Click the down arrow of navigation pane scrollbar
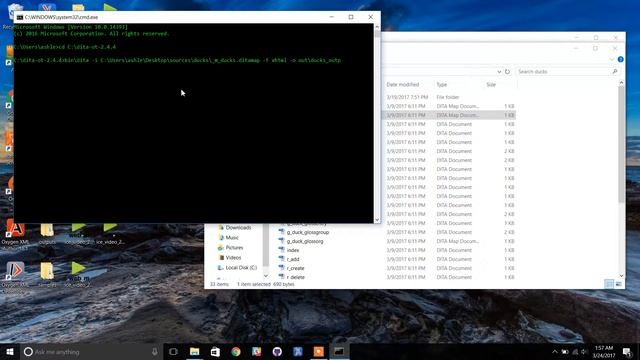The height and width of the screenshot is (360, 640). pos(266,276)
